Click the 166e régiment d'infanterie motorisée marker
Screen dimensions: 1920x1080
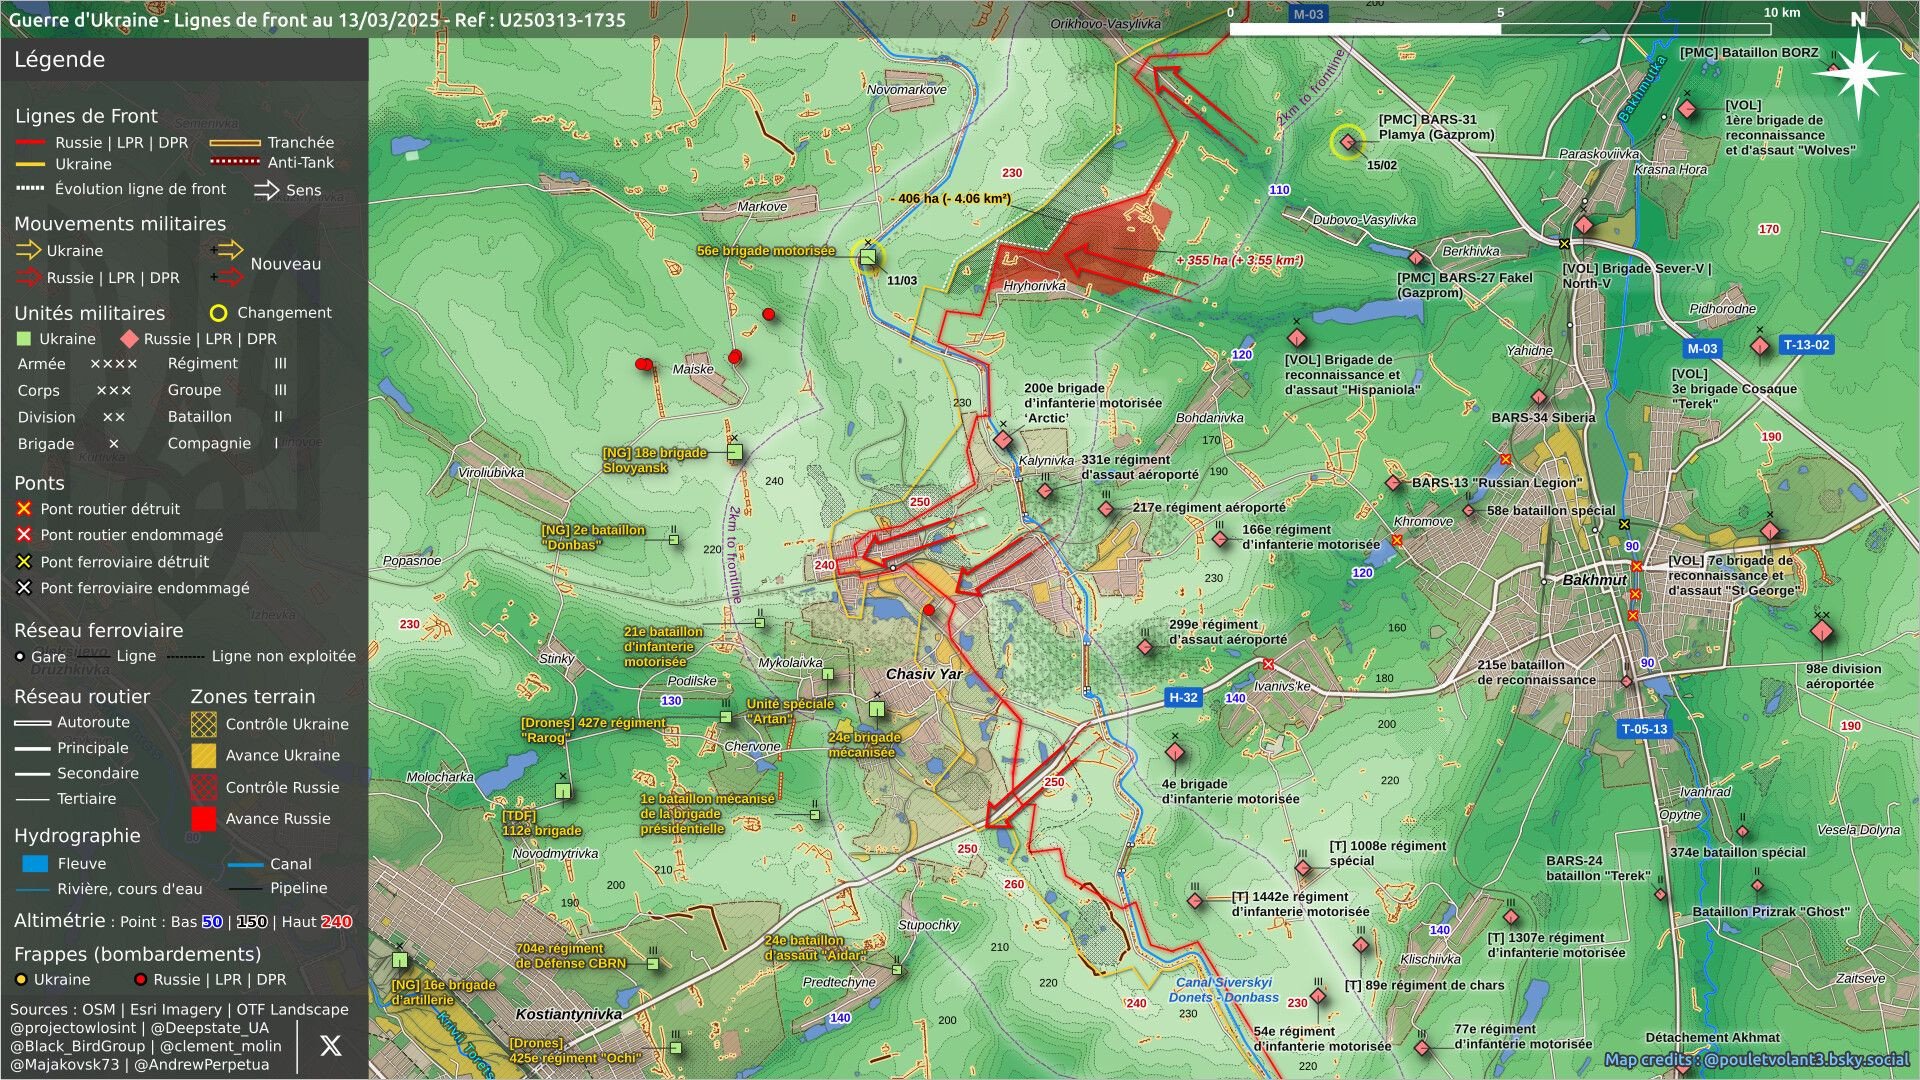[x=1220, y=539]
